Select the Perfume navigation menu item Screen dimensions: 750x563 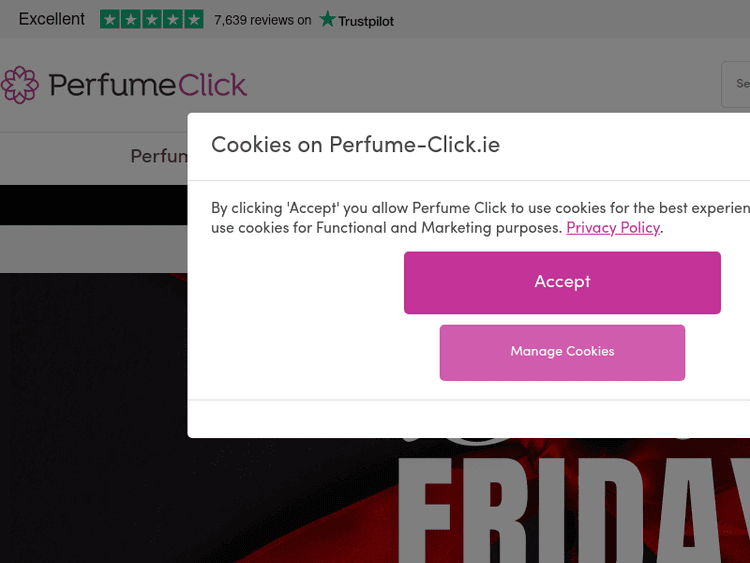(159, 157)
